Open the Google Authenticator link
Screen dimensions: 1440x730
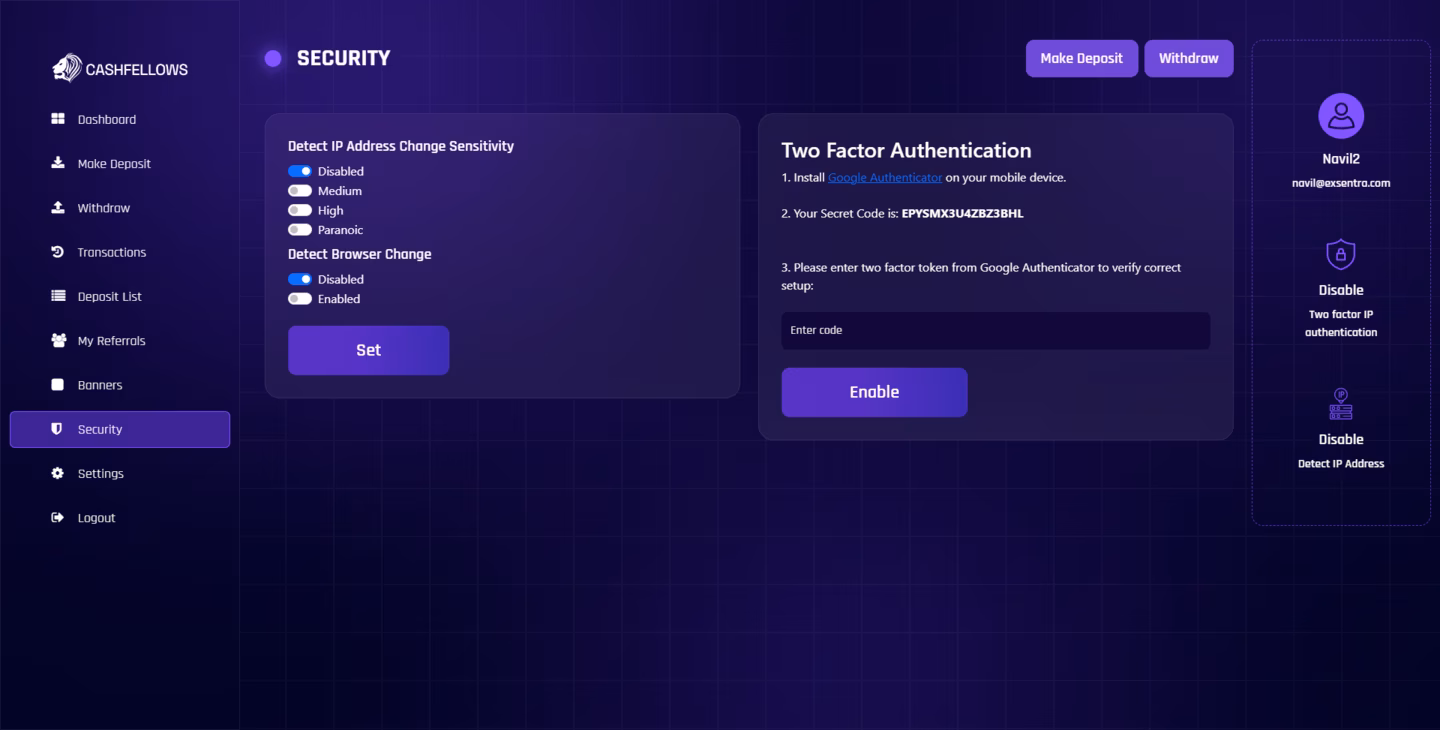point(884,178)
